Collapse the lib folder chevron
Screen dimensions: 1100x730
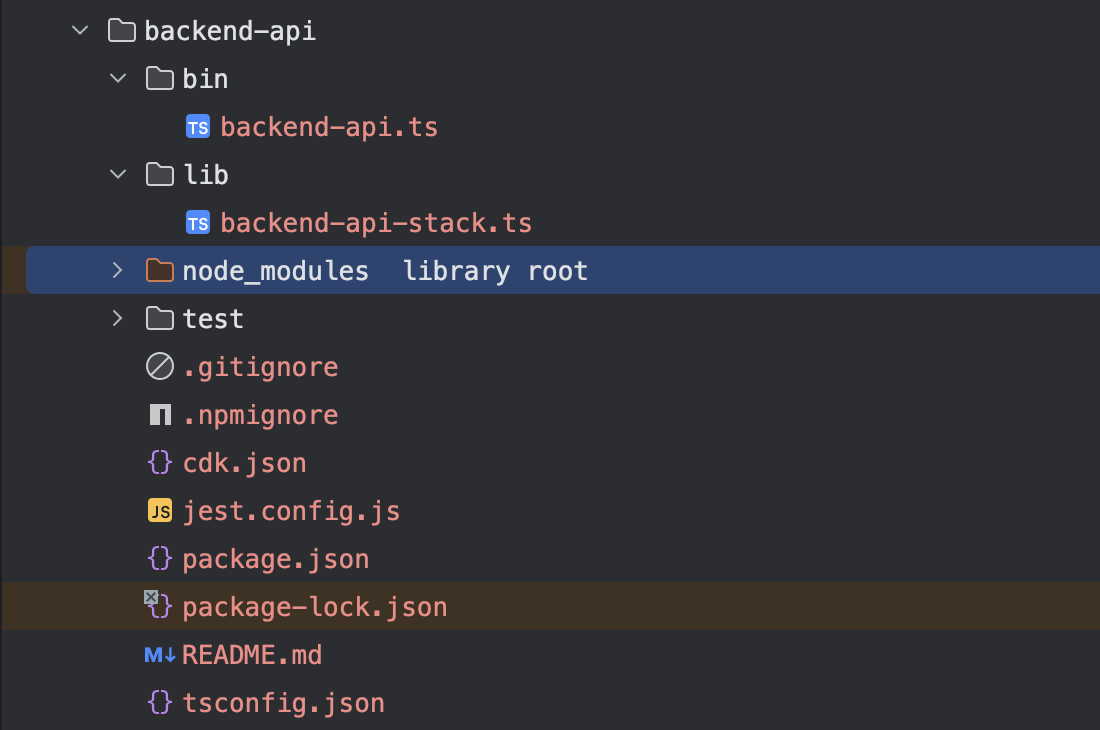tap(118, 175)
